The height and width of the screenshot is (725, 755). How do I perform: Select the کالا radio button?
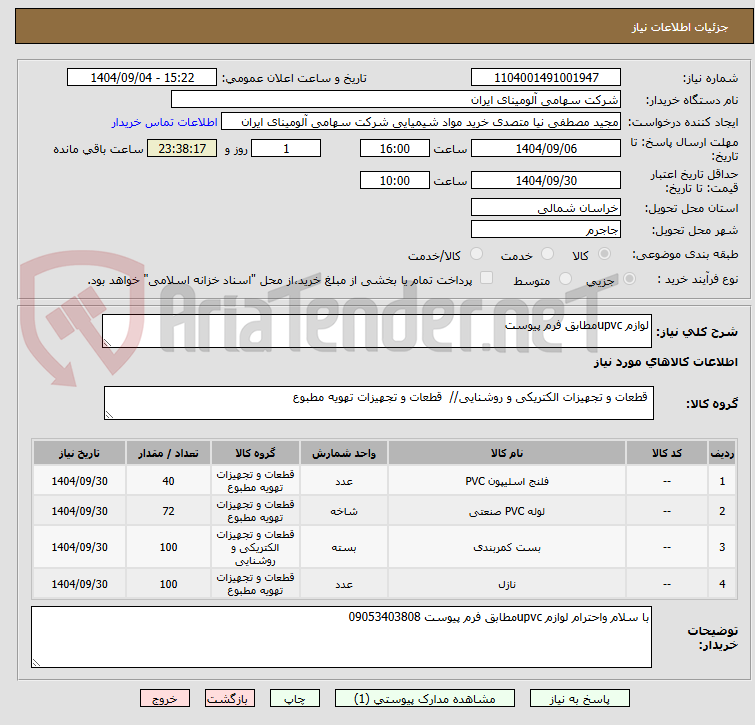(x=604, y=254)
